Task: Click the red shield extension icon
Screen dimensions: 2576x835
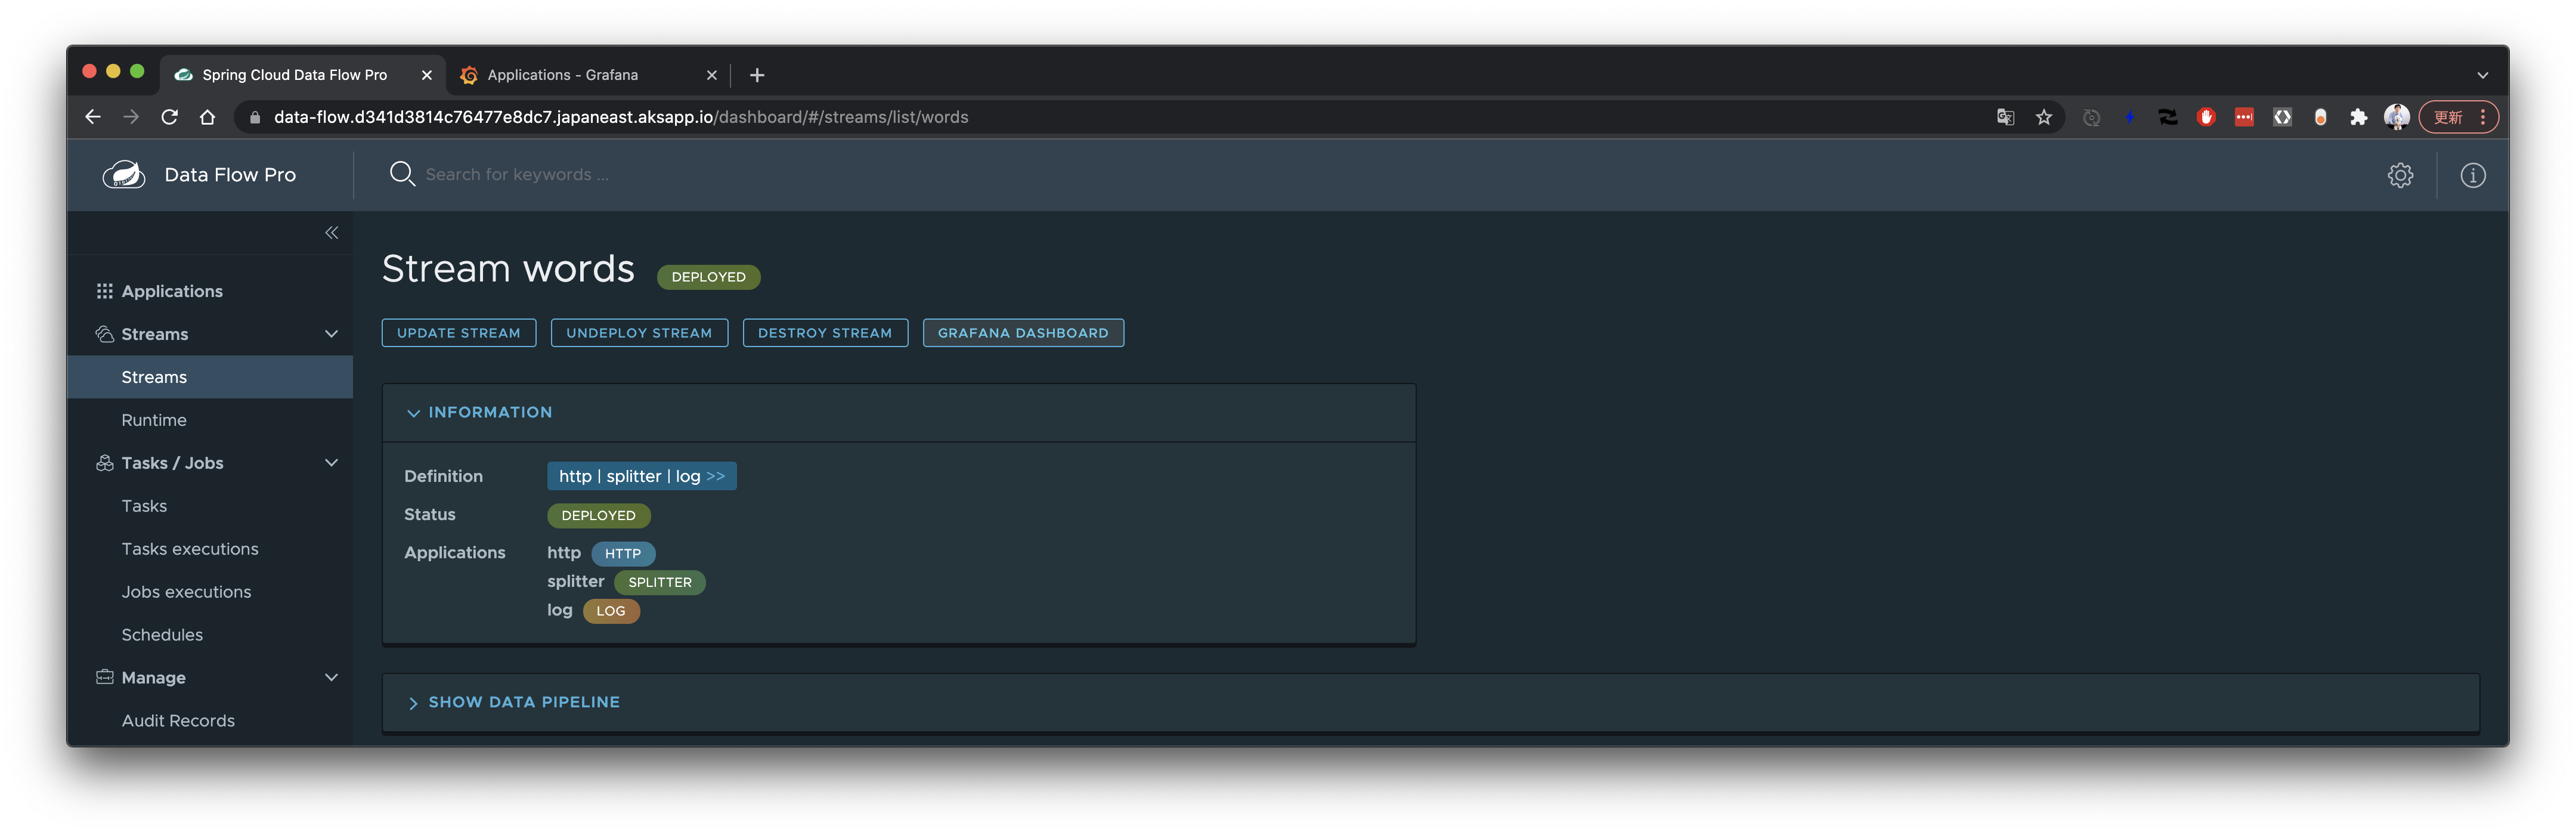Action: point(2206,117)
